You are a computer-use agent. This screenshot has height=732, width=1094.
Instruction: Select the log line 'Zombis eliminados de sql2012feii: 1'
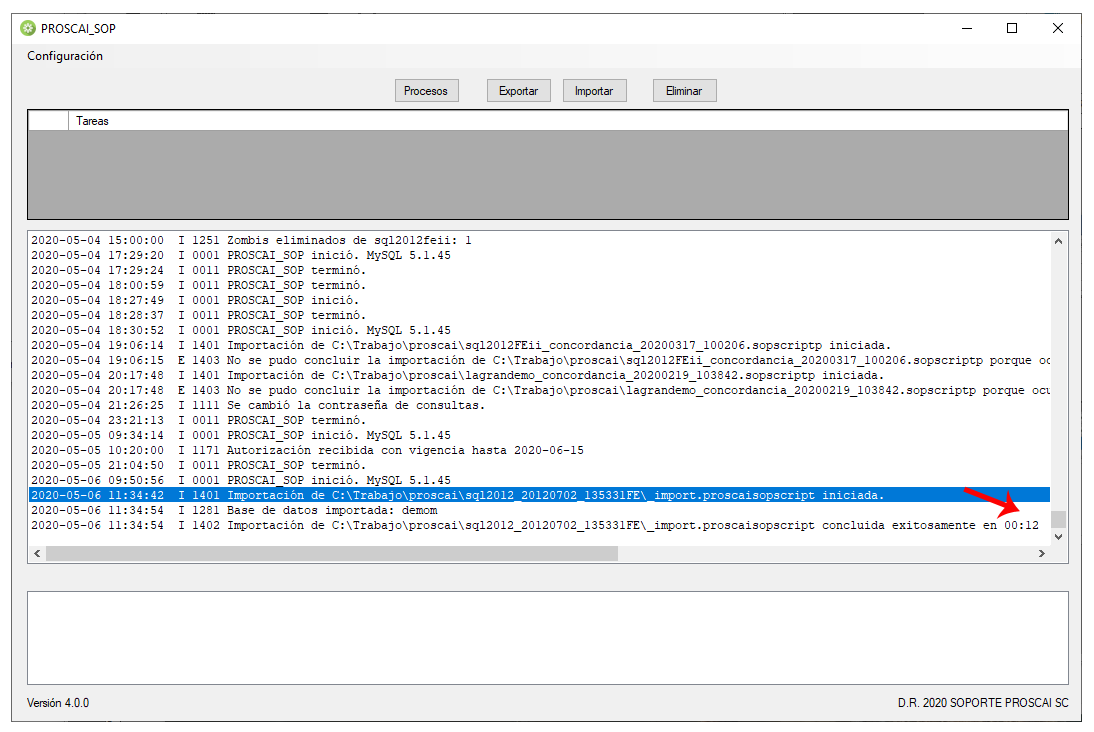(x=539, y=240)
